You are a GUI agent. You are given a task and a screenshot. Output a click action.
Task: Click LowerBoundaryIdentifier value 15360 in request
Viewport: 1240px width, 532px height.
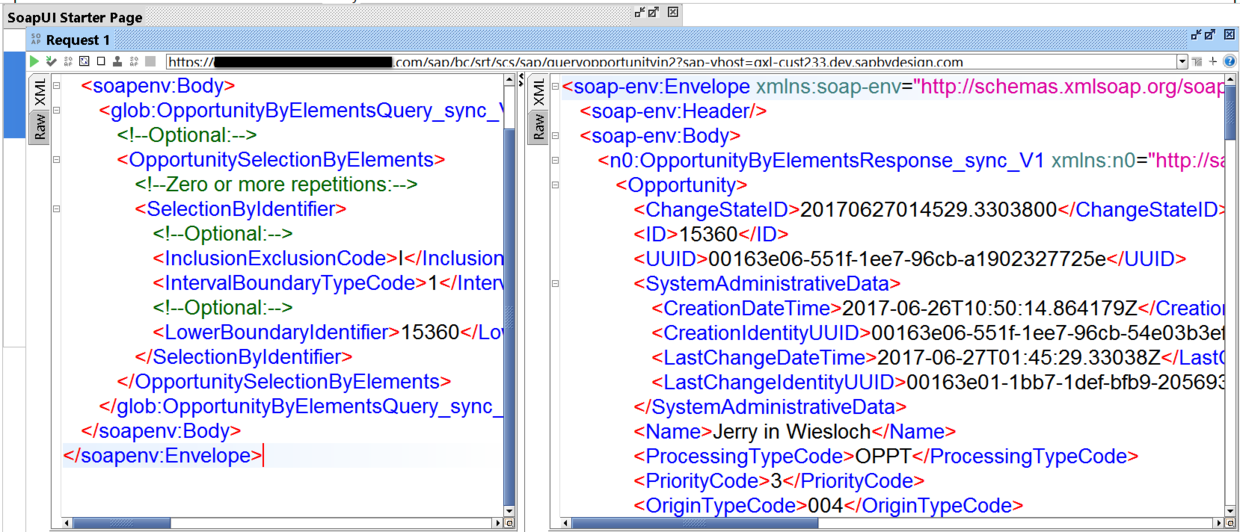429,332
